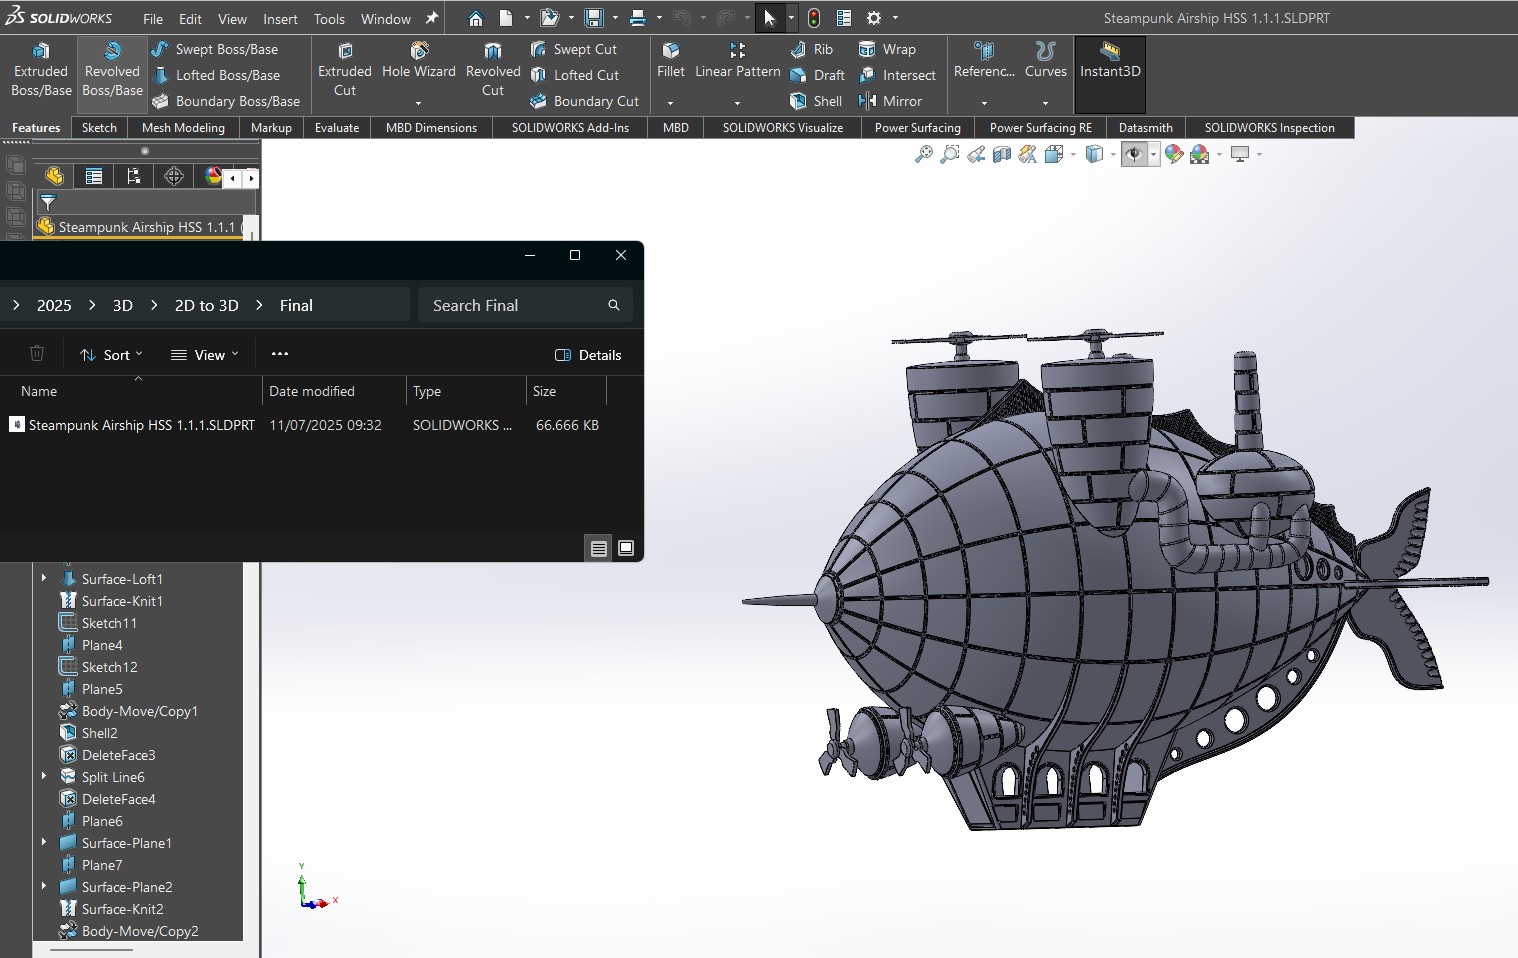Open the Sort dropdown in File Explorer
Viewport: 1518px width, 958px height.
(111, 355)
